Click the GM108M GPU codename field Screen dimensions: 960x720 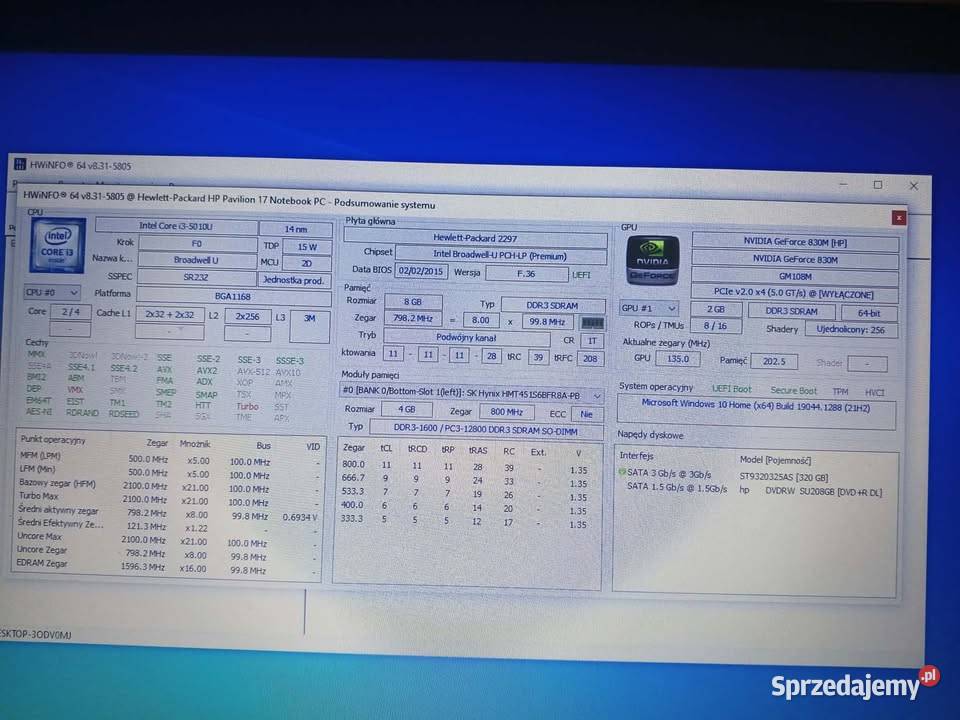[795, 277]
